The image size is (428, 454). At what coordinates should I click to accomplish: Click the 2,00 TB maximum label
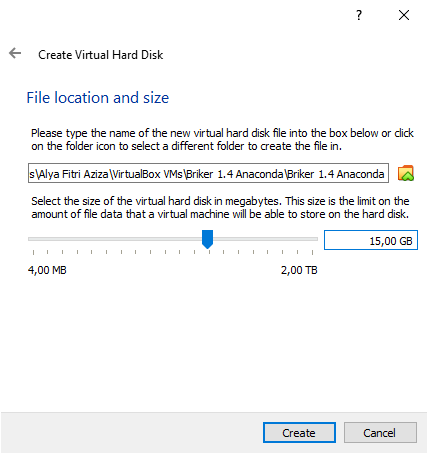299,270
